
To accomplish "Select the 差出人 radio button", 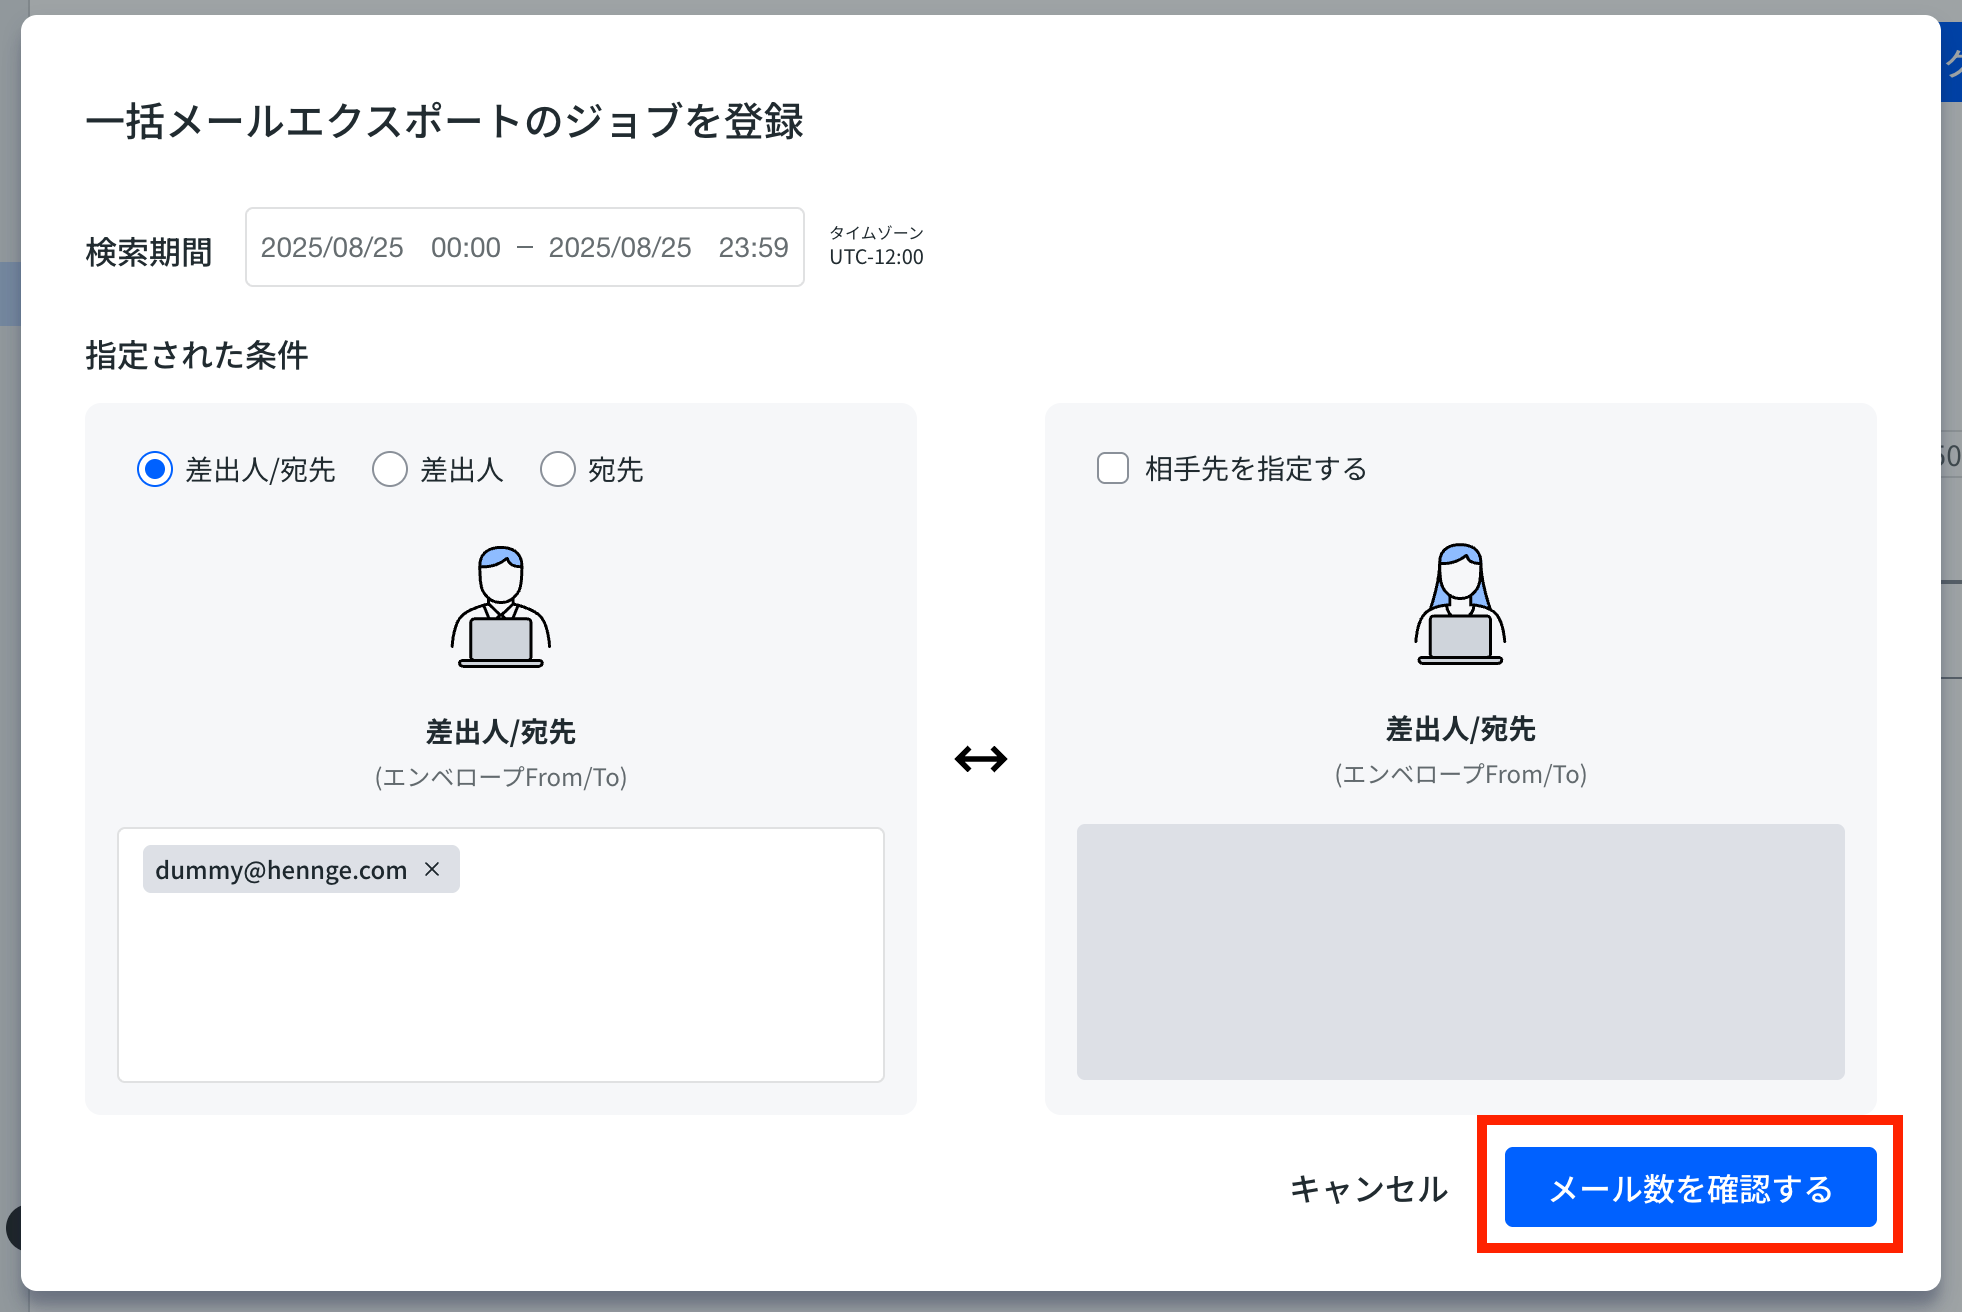I will pyautogui.click(x=390, y=469).
